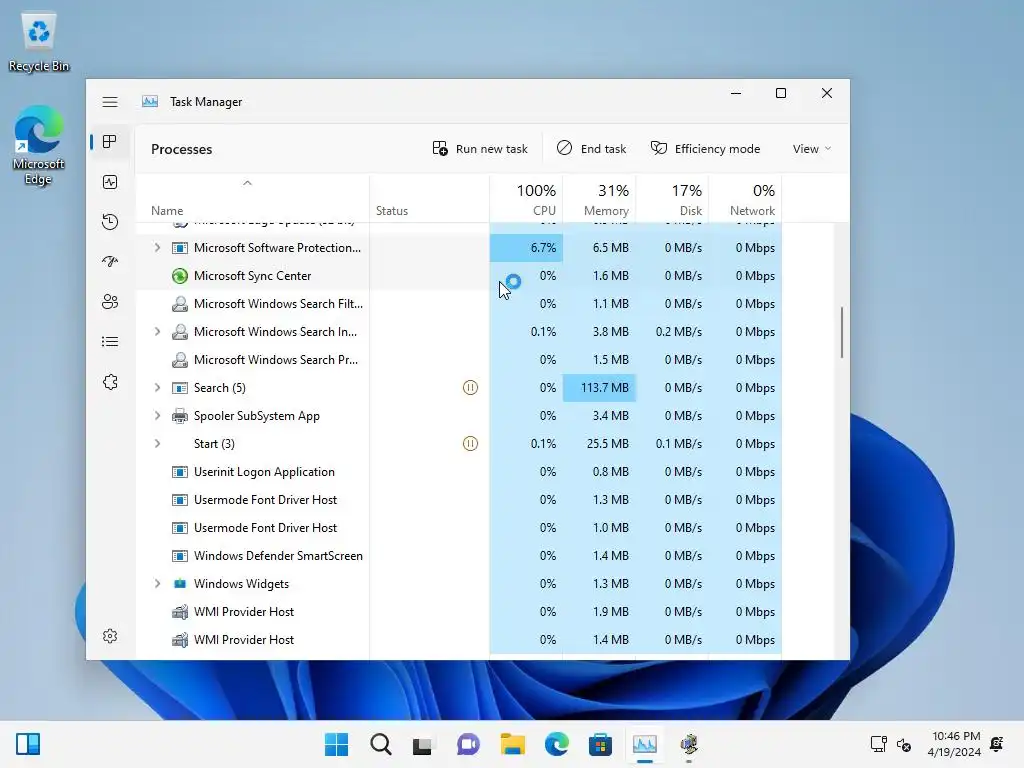Expand Spooler SubSystem App row
The width and height of the screenshot is (1024, 768).
pyautogui.click(x=157, y=416)
